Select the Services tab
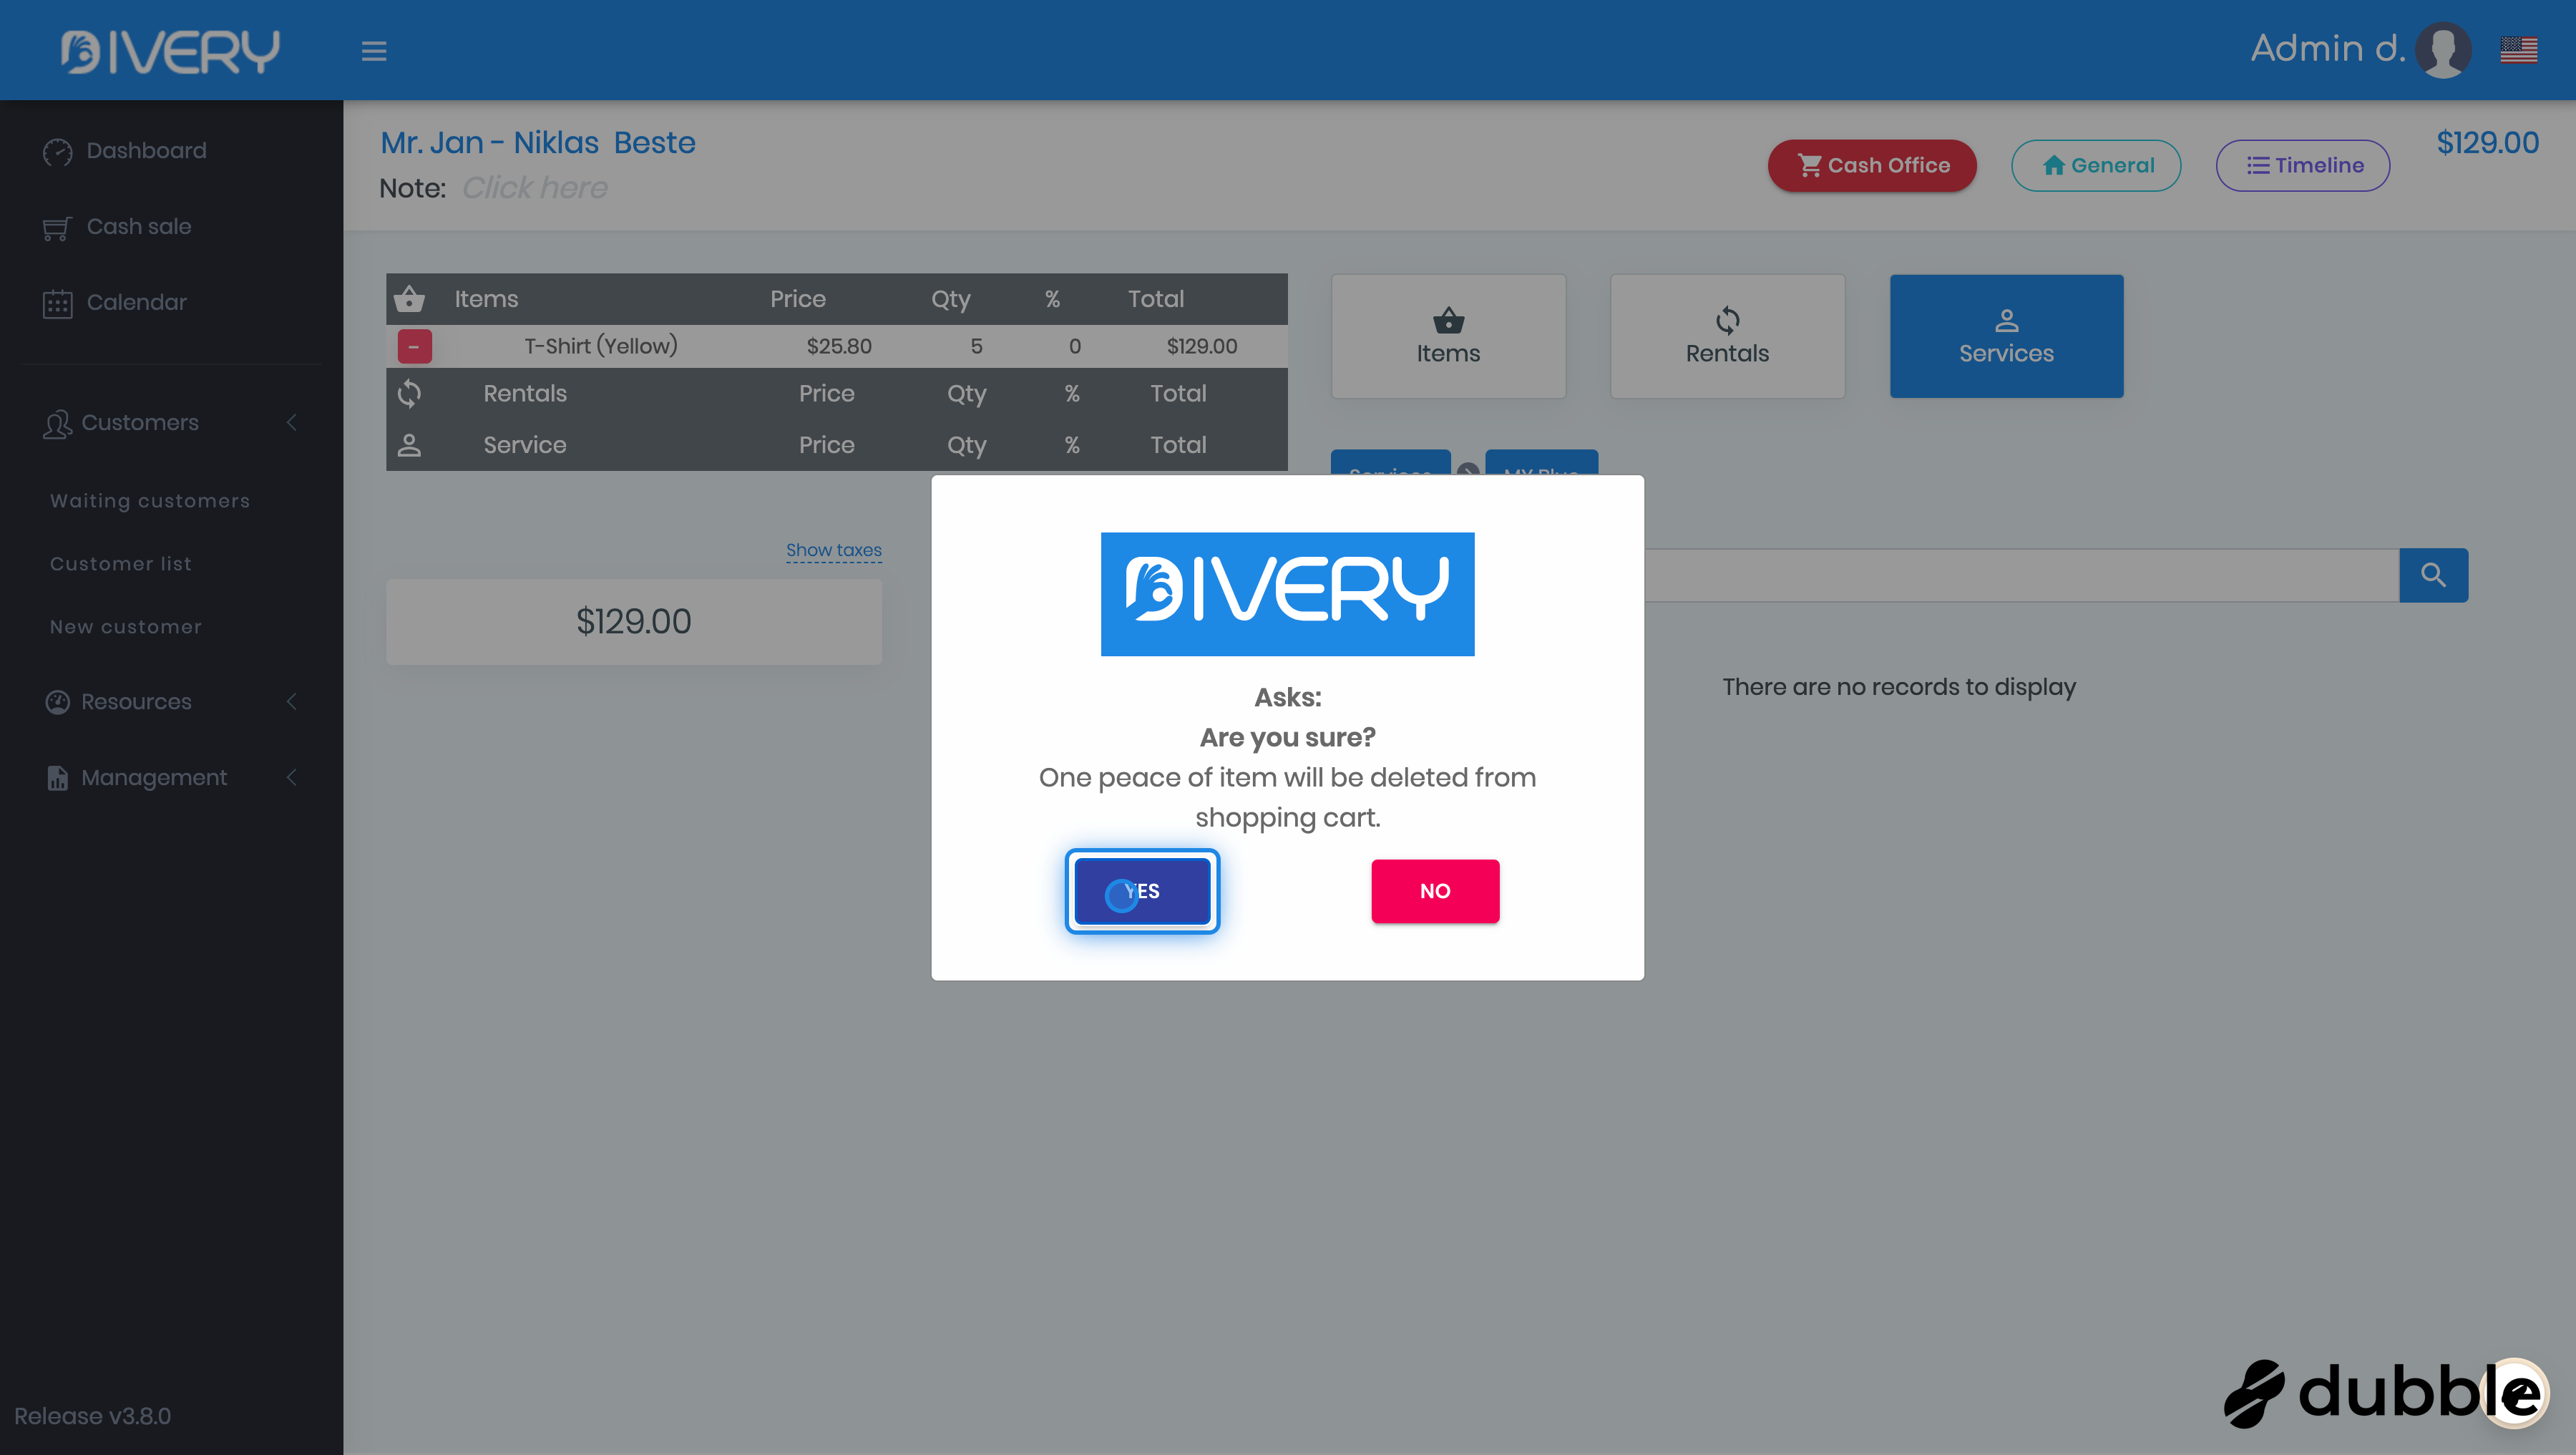2576x1455 pixels. pyautogui.click(x=2006, y=336)
